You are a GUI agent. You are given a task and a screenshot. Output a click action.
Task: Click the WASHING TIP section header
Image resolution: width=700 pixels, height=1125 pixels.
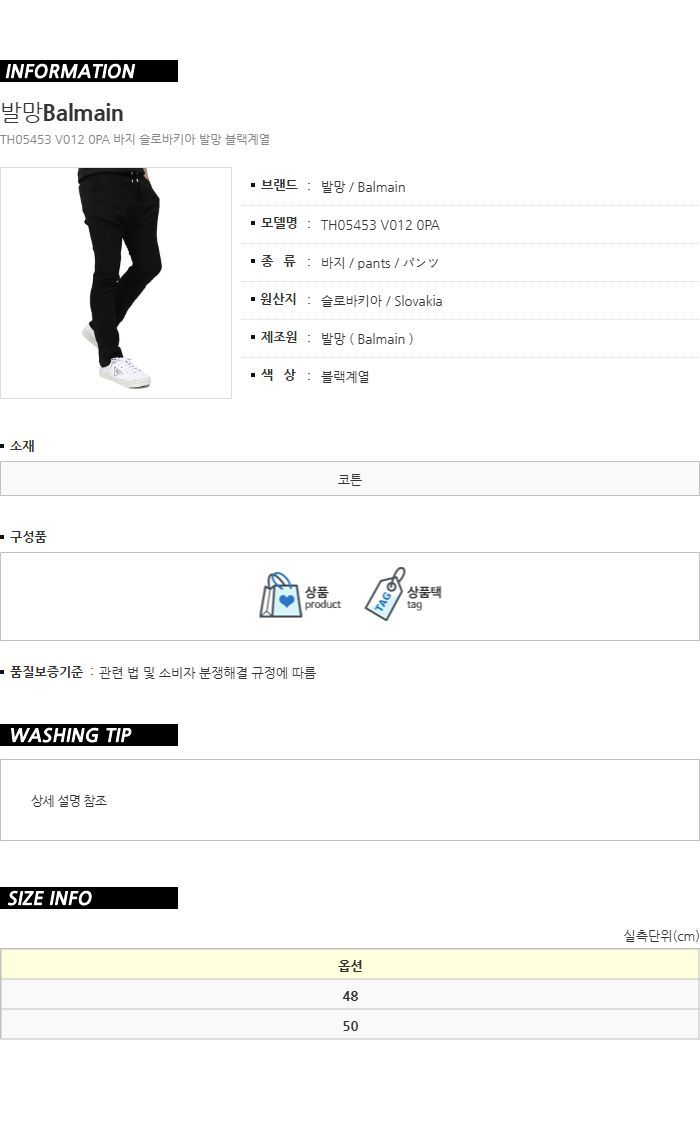pos(89,735)
